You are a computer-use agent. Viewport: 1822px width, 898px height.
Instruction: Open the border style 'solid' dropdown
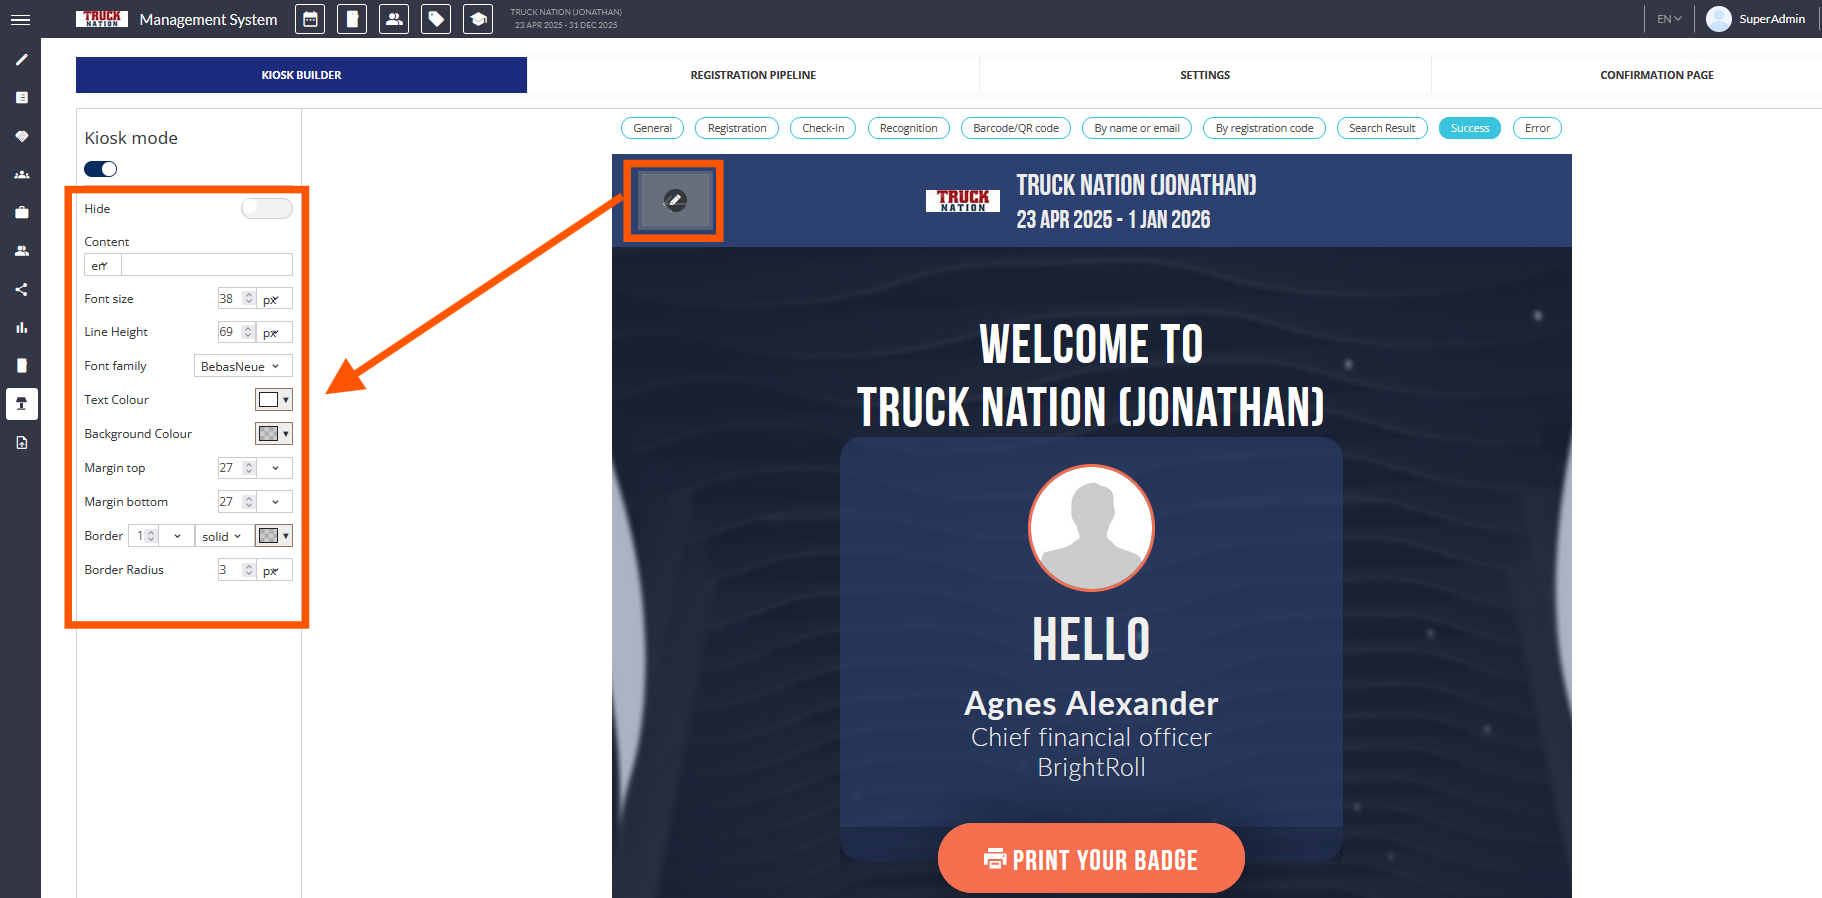point(222,536)
